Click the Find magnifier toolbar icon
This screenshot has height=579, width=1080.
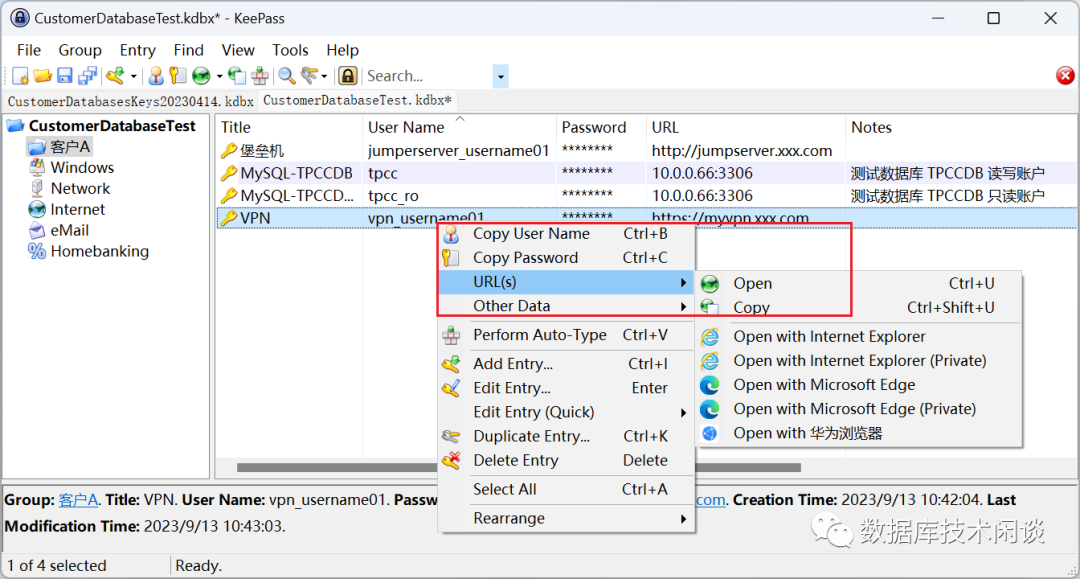click(287, 76)
